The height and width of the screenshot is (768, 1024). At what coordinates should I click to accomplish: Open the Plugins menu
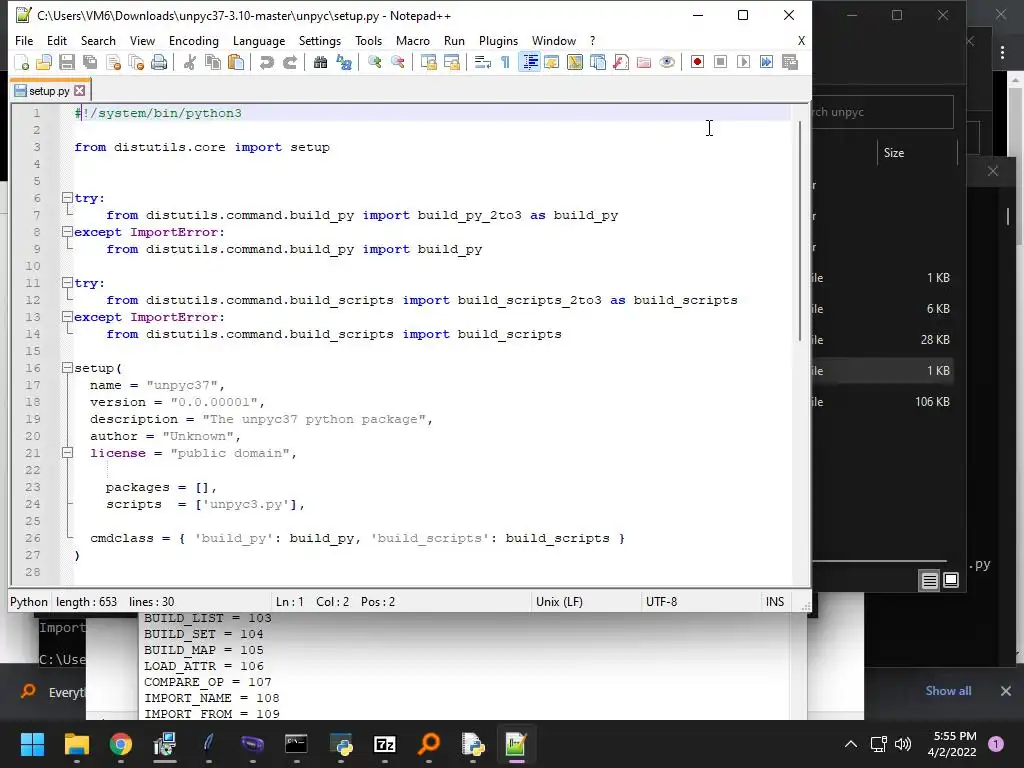pyautogui.click(x=498, y=40)
